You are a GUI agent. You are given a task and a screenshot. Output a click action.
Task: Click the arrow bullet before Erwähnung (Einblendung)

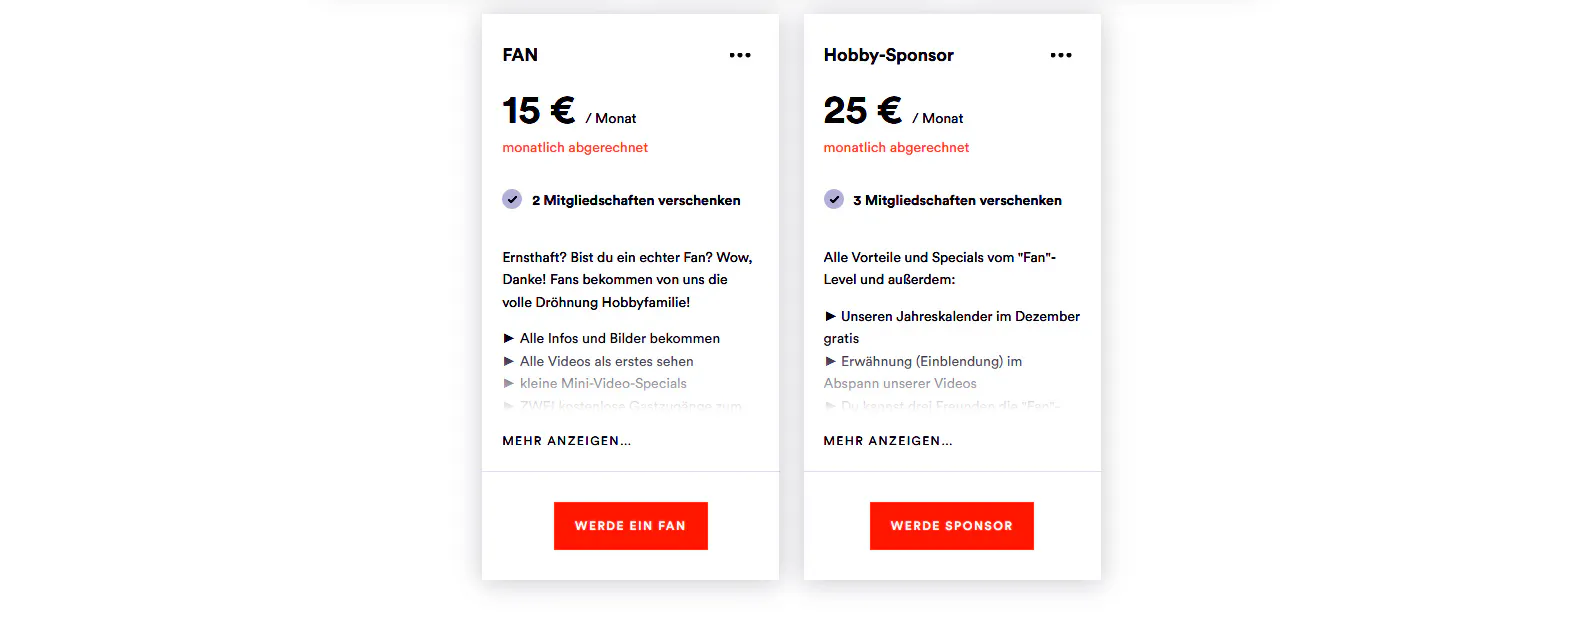(x=830, y=361)
